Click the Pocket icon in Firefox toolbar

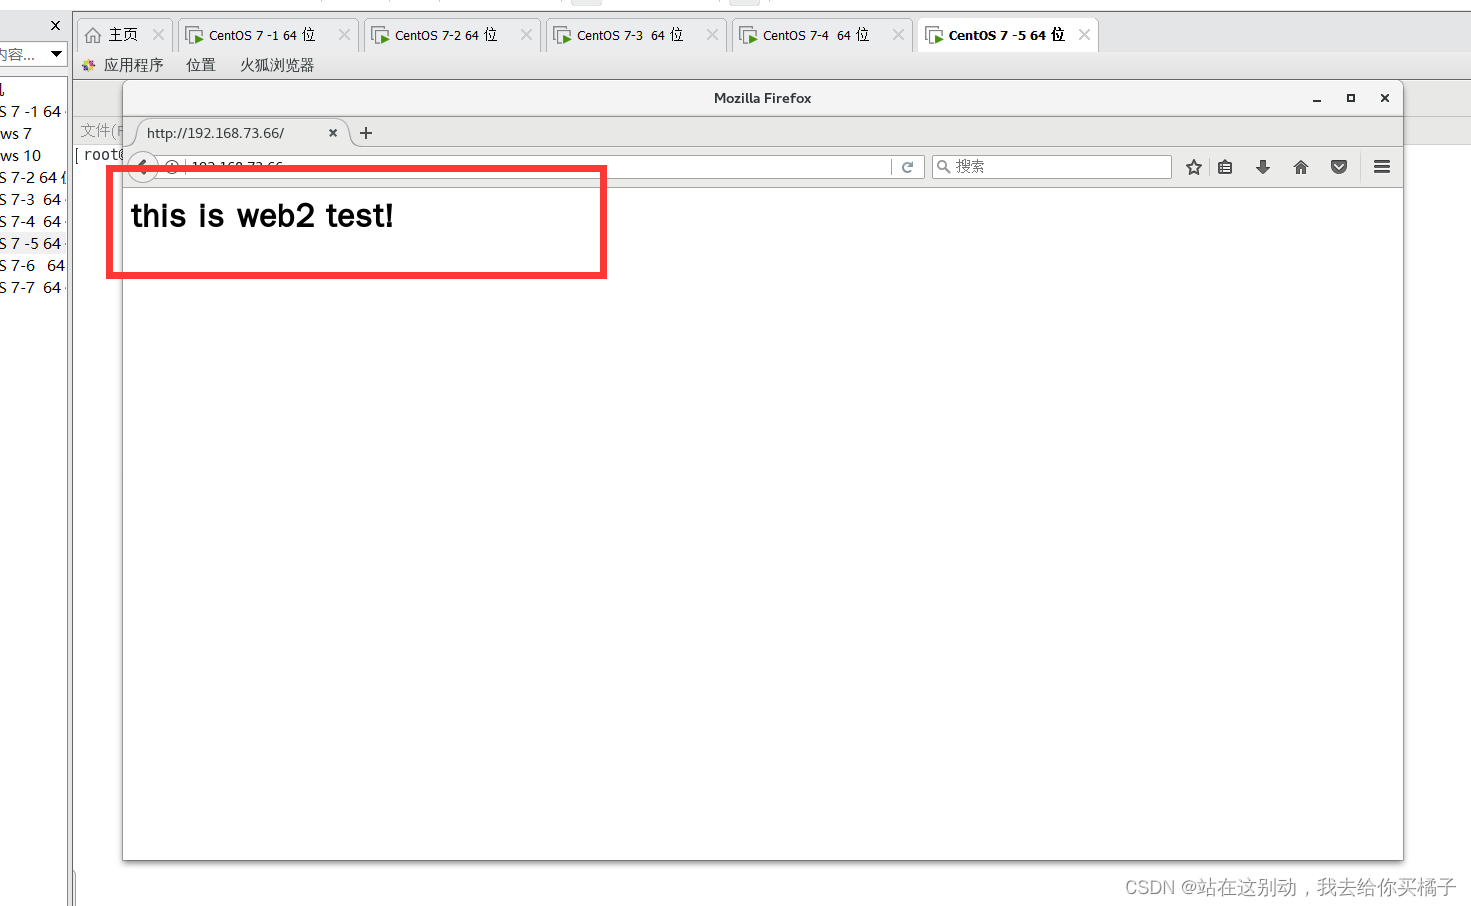1339,167
